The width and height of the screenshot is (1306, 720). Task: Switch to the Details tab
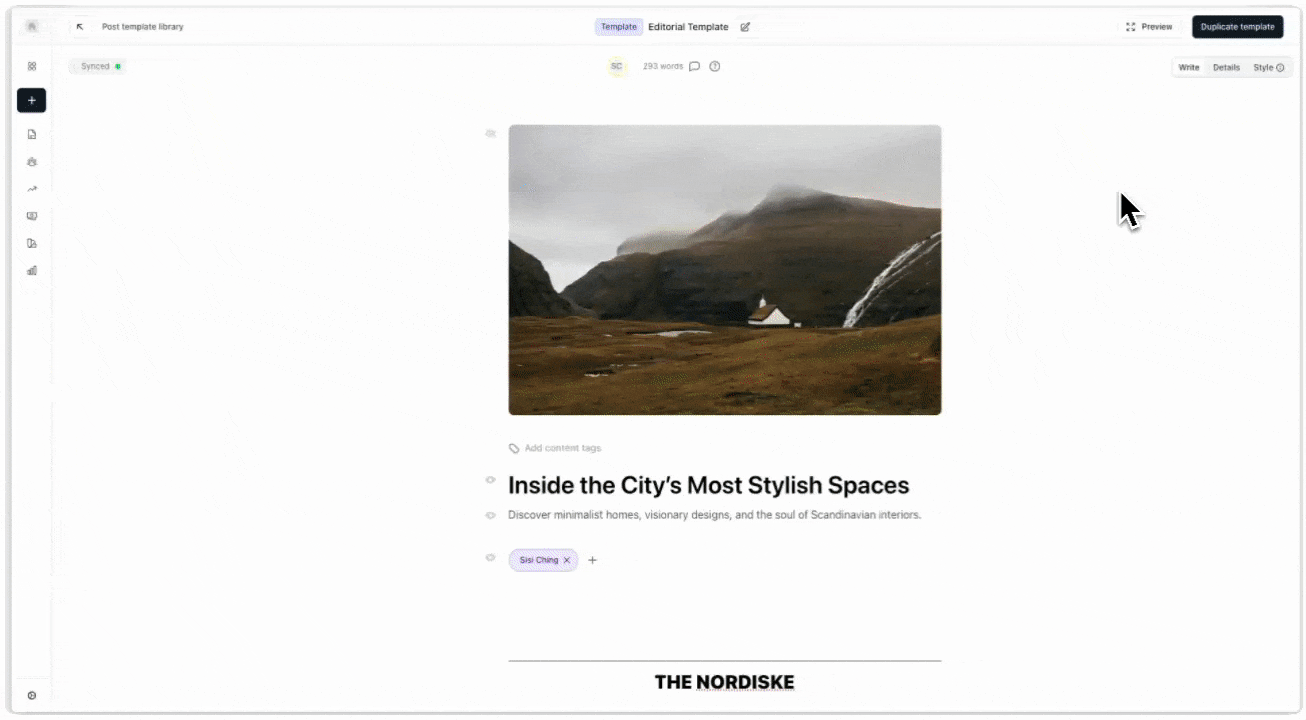(x=1226, y=67)
